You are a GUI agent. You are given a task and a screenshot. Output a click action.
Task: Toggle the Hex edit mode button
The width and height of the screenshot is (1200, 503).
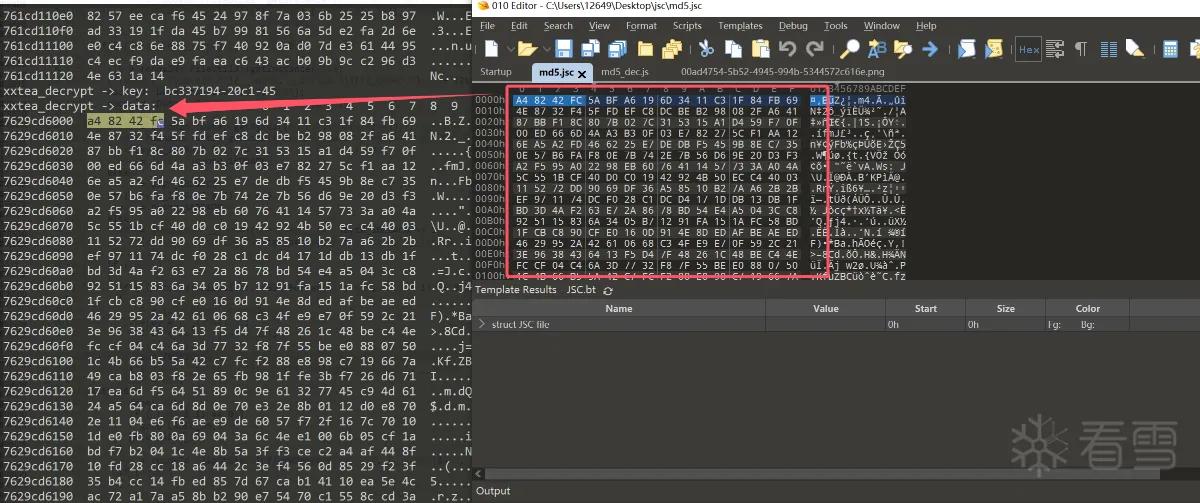coord(1027,48)
